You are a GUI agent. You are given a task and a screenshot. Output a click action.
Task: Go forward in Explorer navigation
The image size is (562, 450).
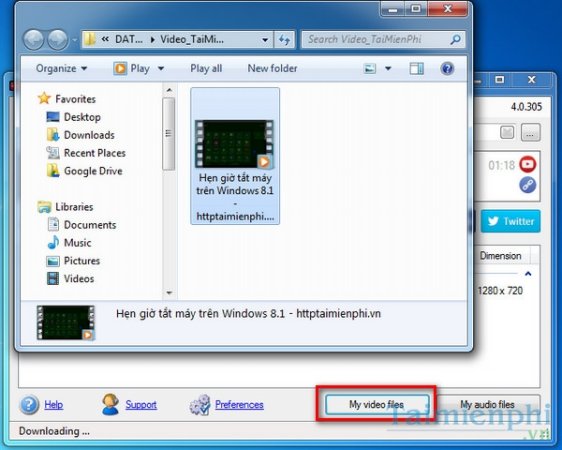point(57,39)
